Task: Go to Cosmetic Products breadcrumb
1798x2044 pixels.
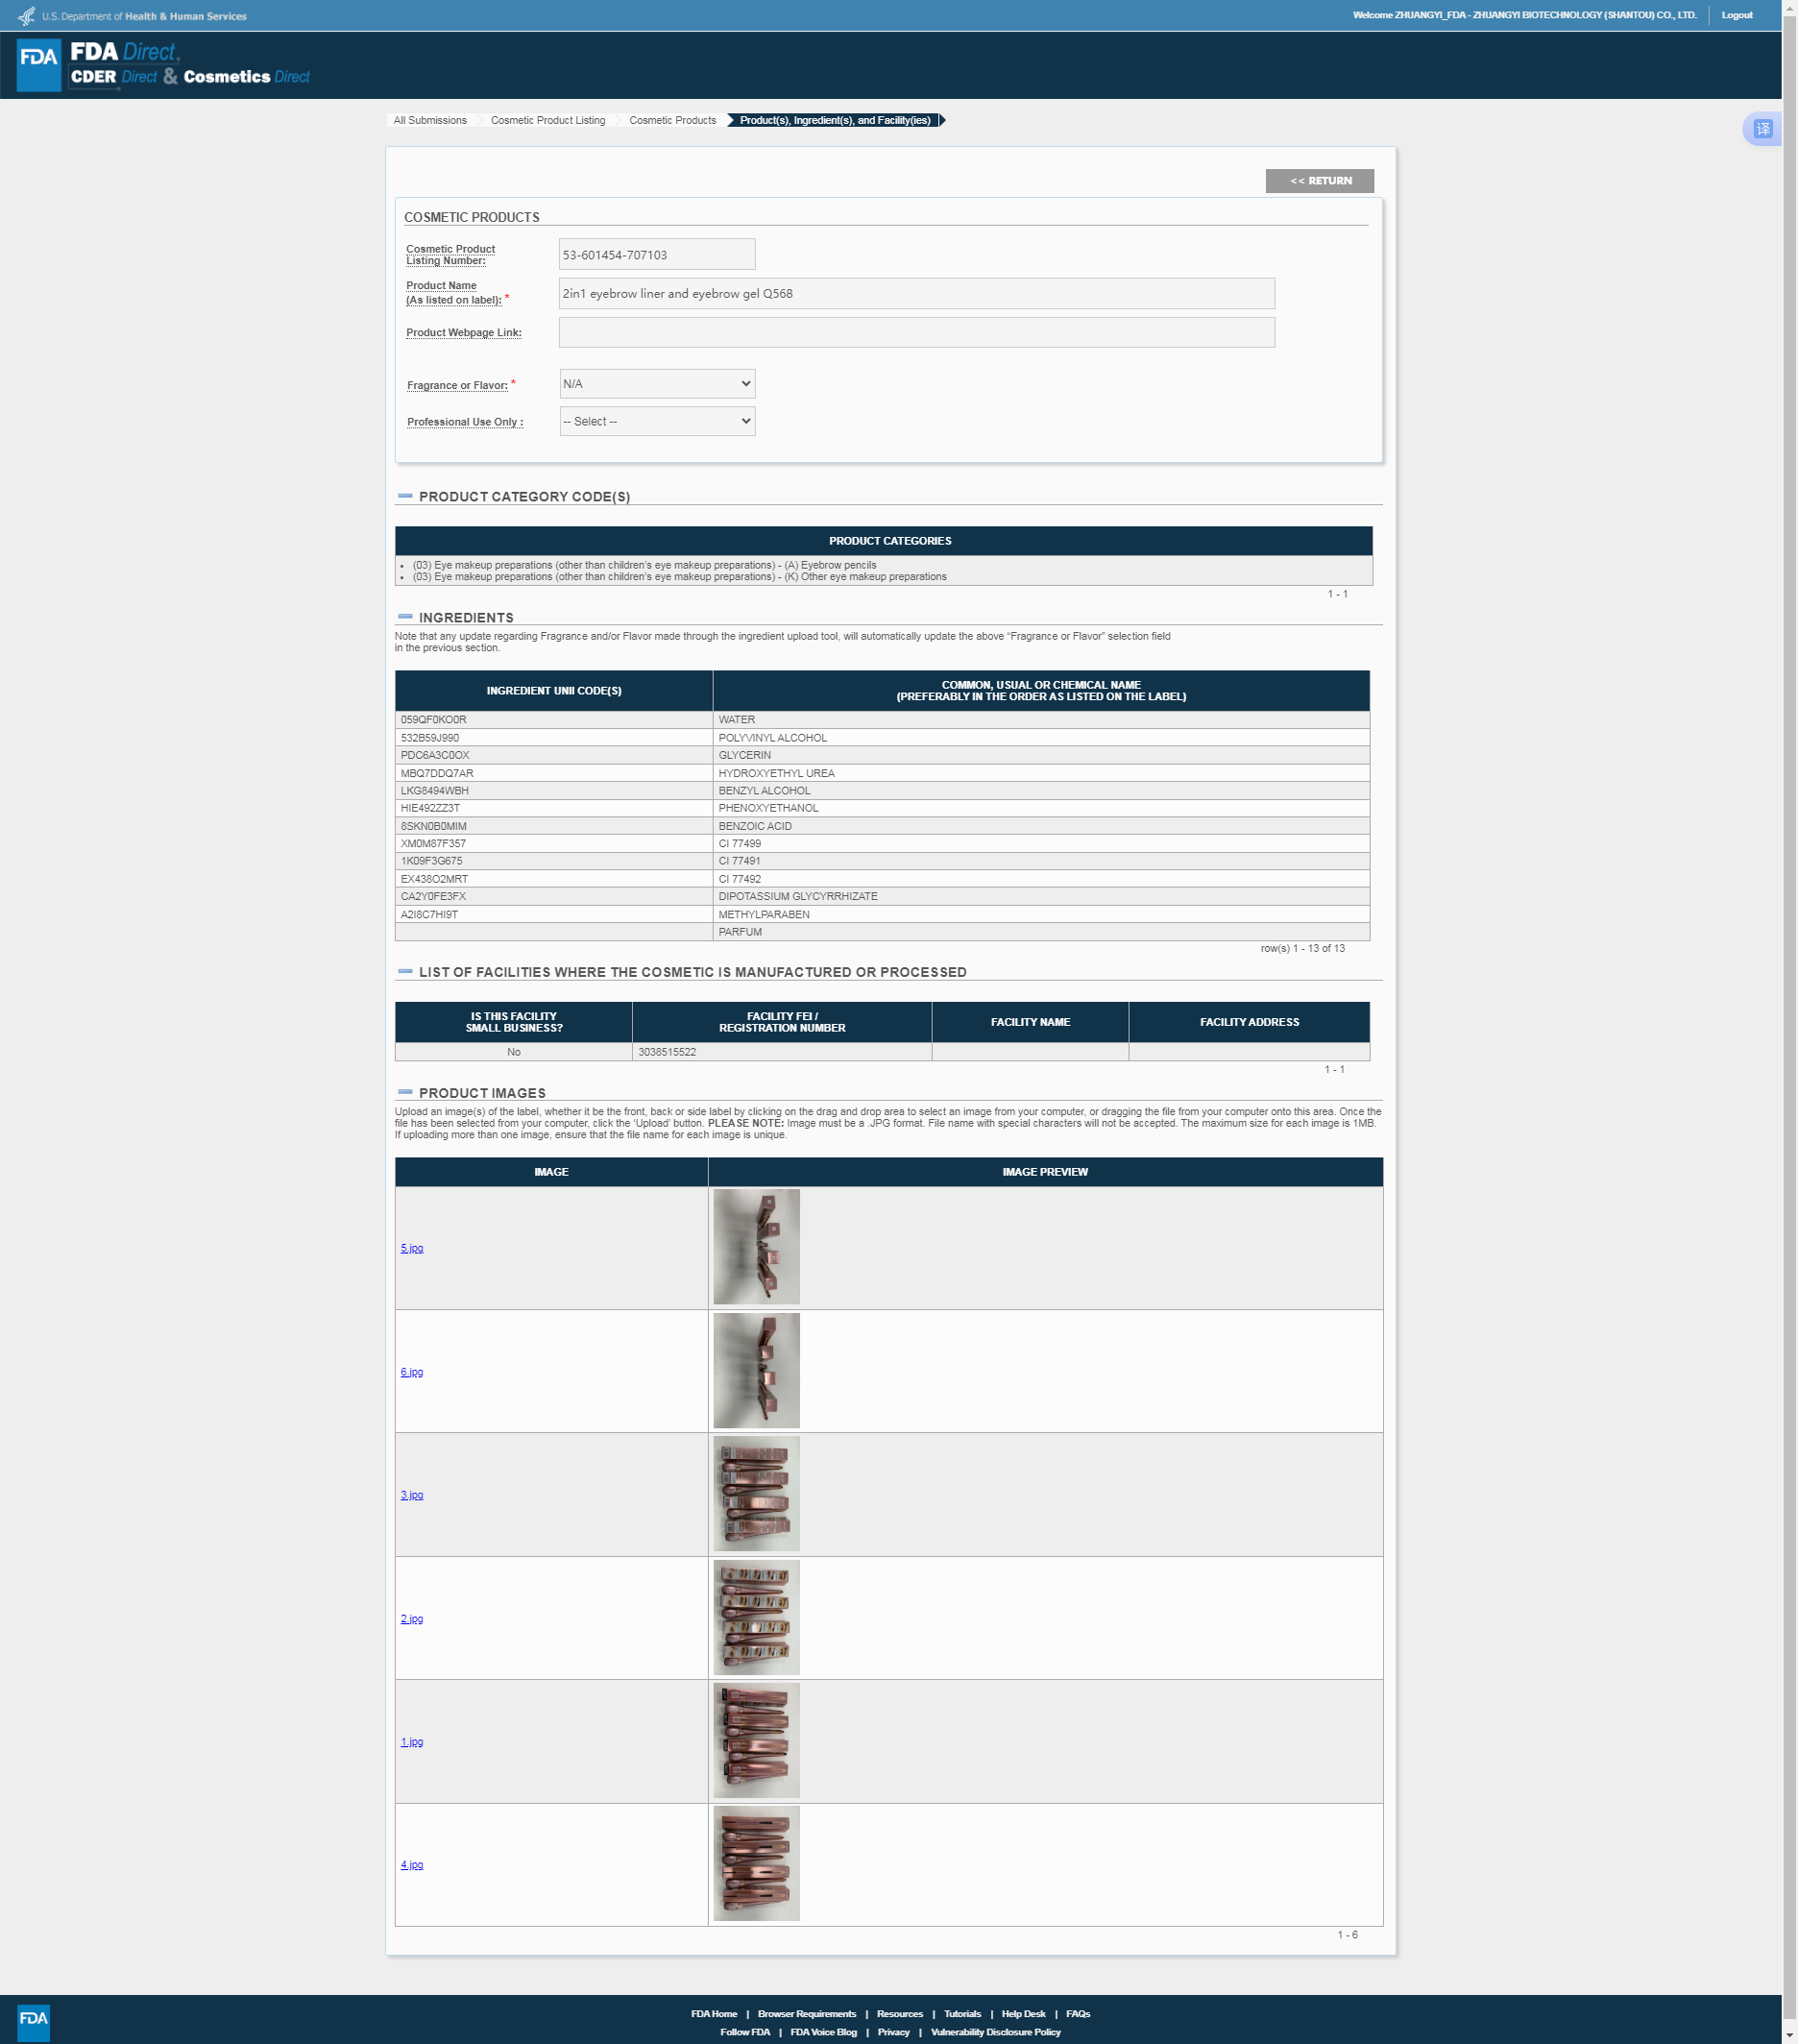Action: tap(673, 120)
